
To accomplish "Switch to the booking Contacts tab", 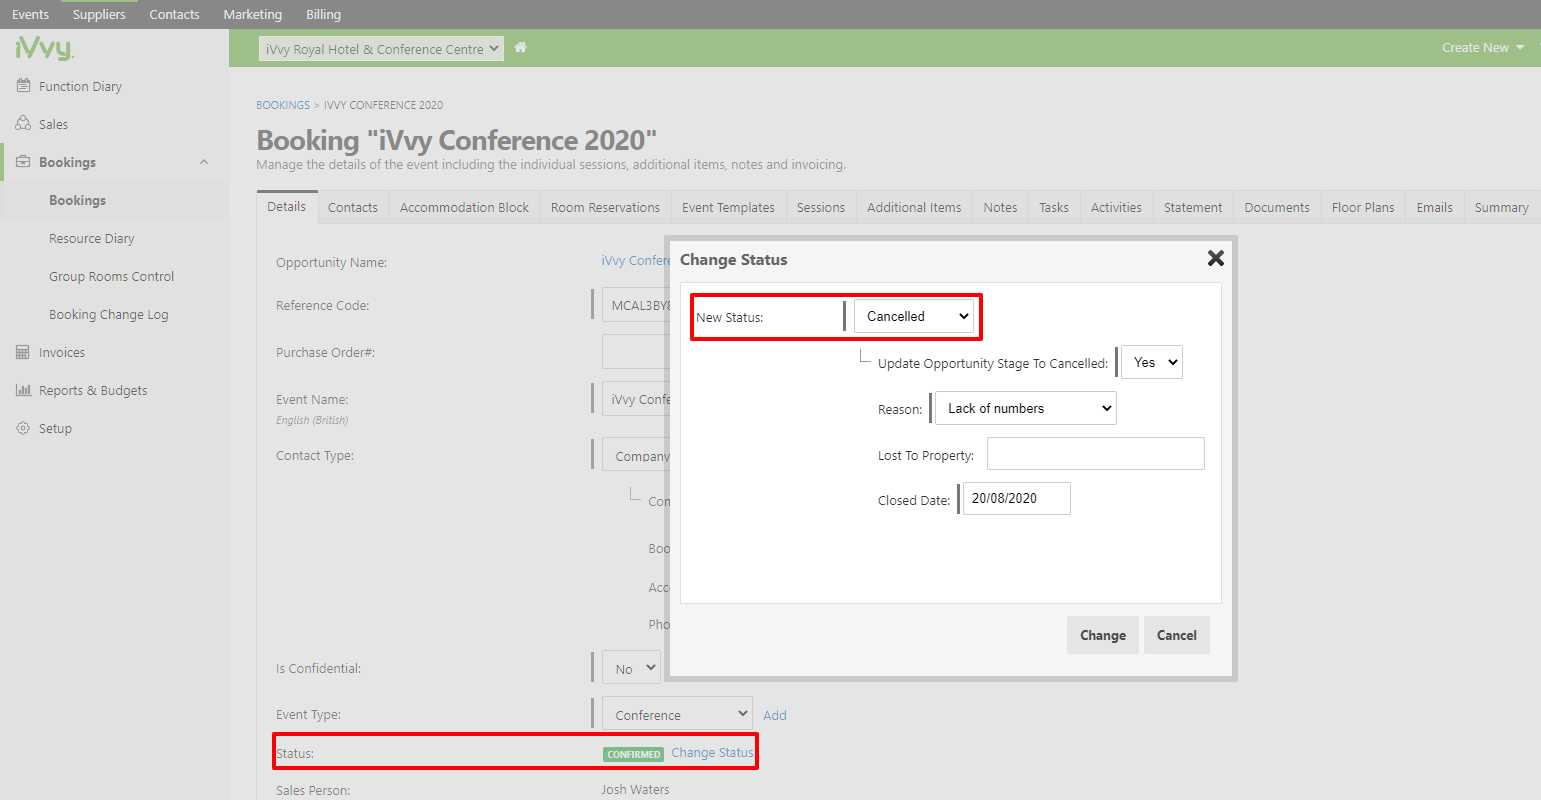I will 353,207.
